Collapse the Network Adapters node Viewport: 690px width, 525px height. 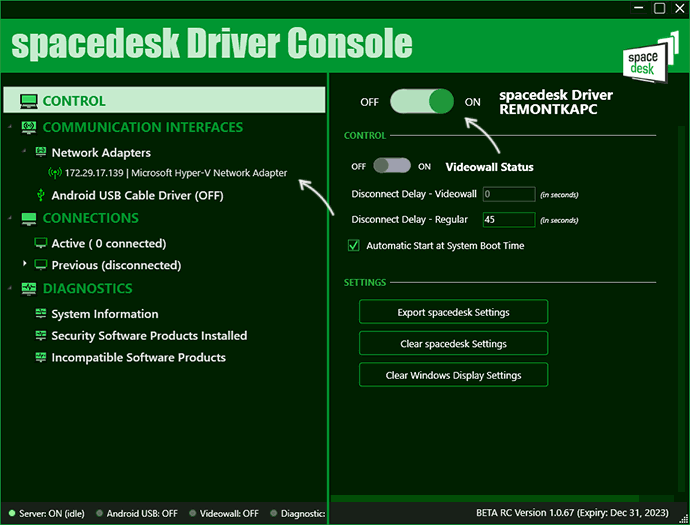click(24, 151)
